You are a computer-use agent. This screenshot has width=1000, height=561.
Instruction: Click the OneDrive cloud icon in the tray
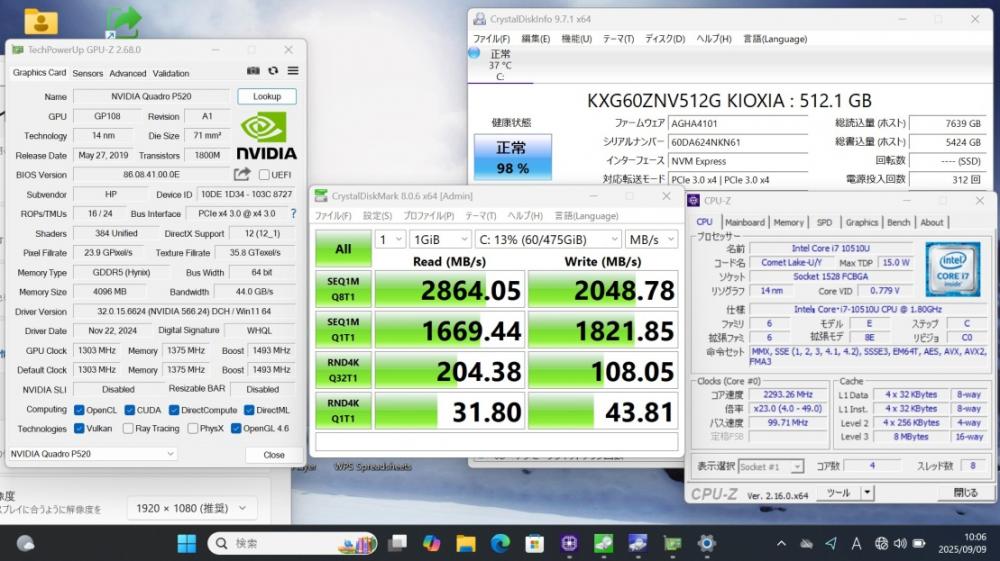[x=807, y=543]
